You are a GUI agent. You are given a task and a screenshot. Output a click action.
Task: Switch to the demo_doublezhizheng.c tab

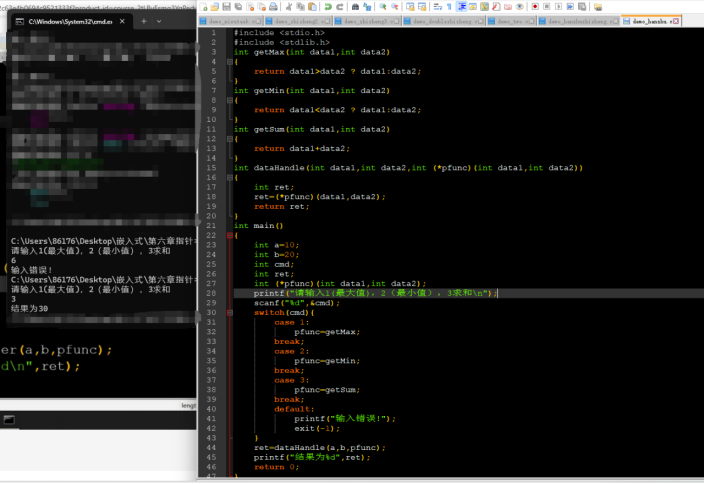point(444,21)
